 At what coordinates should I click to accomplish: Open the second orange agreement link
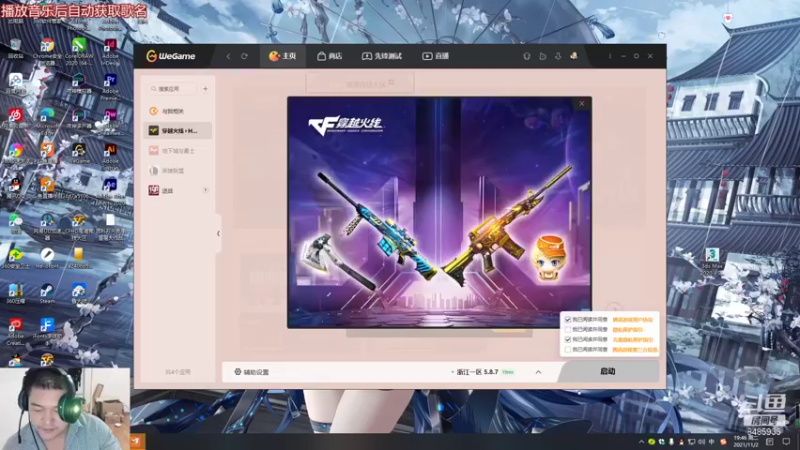click(x=628, y=330)
